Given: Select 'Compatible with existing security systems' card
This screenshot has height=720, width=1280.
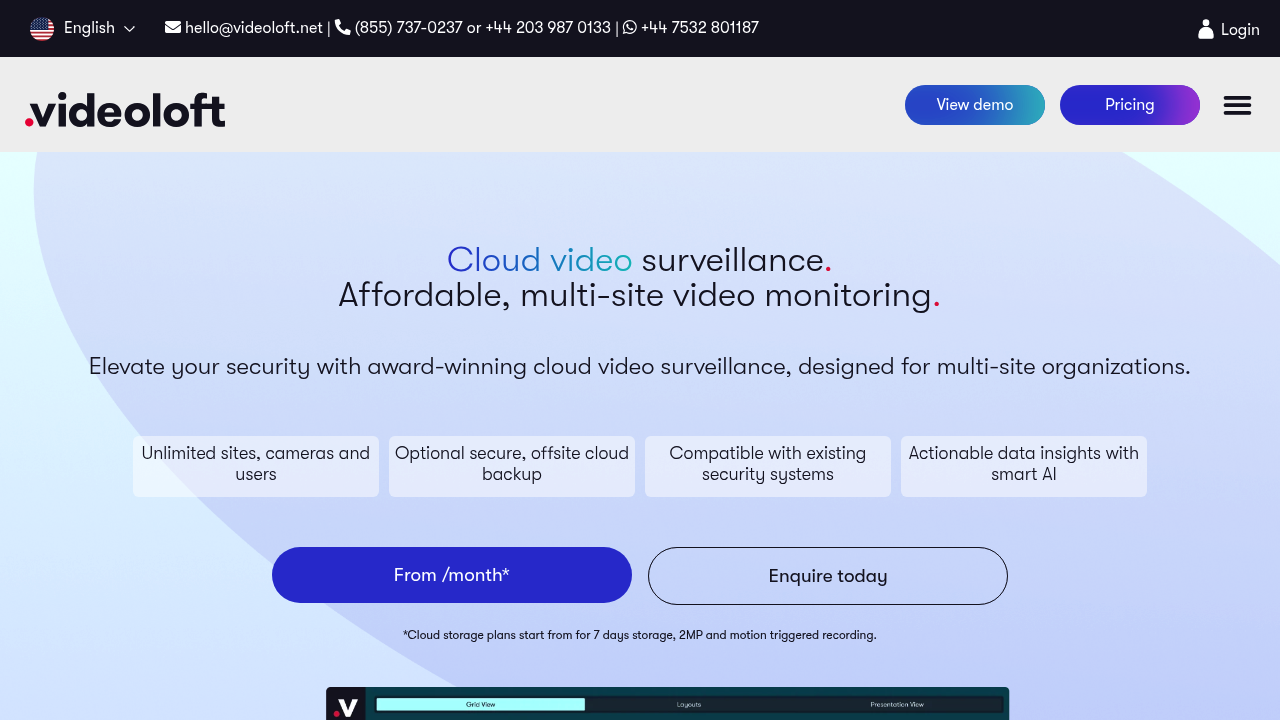Looking at the screenshot, I should pos(768,466).
